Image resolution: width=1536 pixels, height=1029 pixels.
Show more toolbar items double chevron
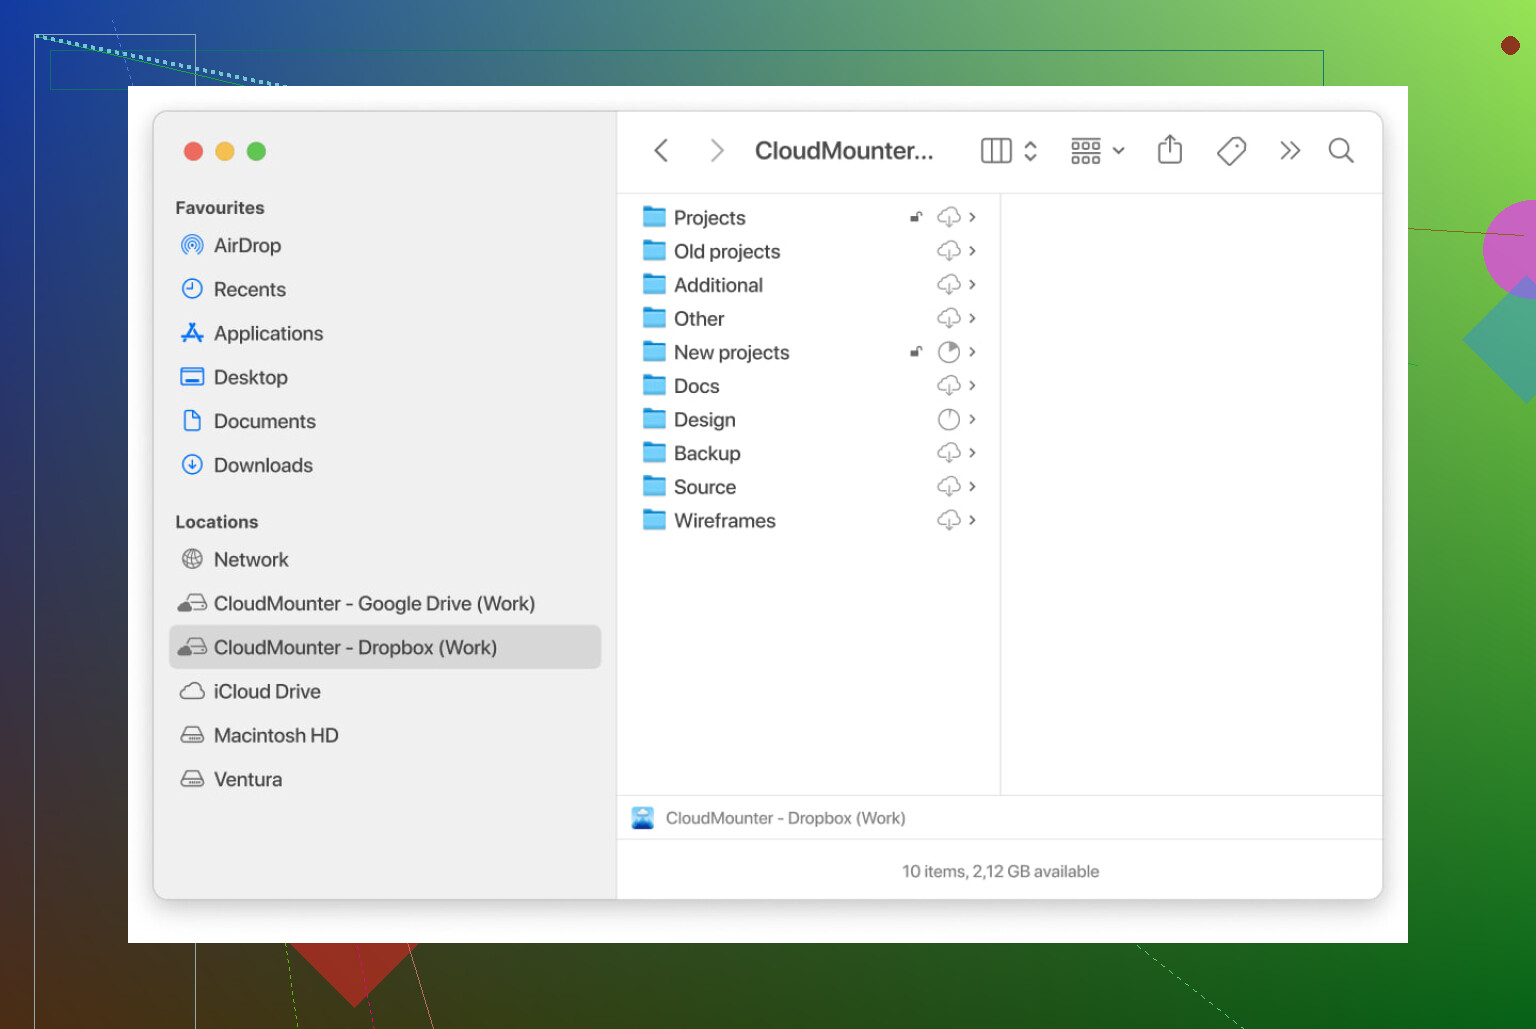(1290, 151)
